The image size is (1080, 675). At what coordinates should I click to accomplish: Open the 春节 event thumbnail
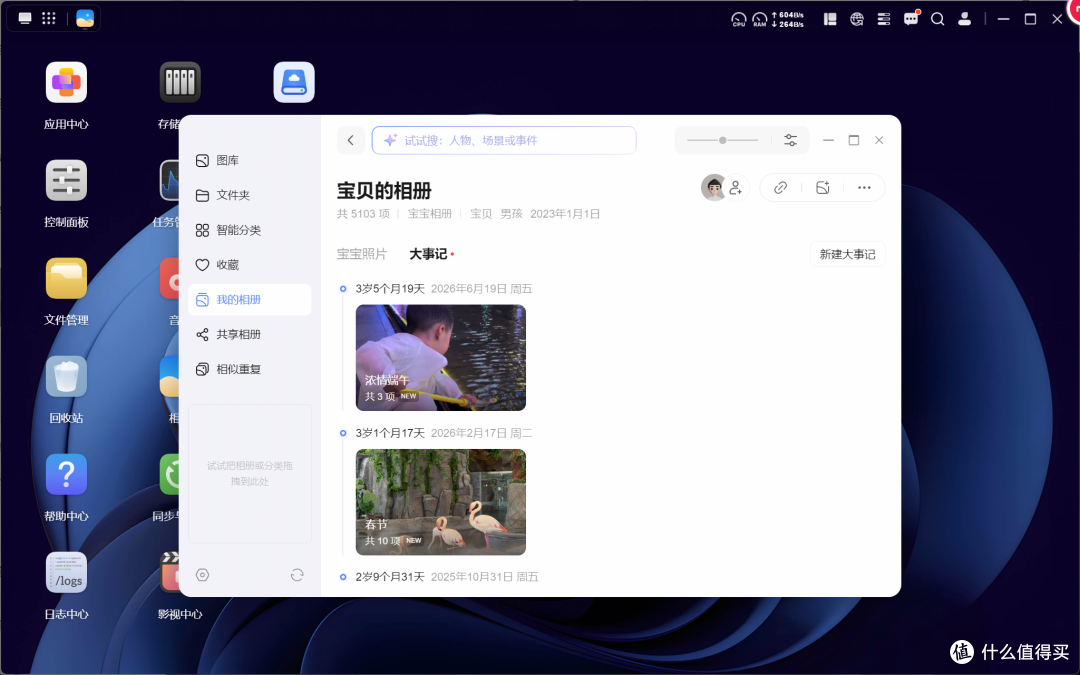(x=441, y=502)
